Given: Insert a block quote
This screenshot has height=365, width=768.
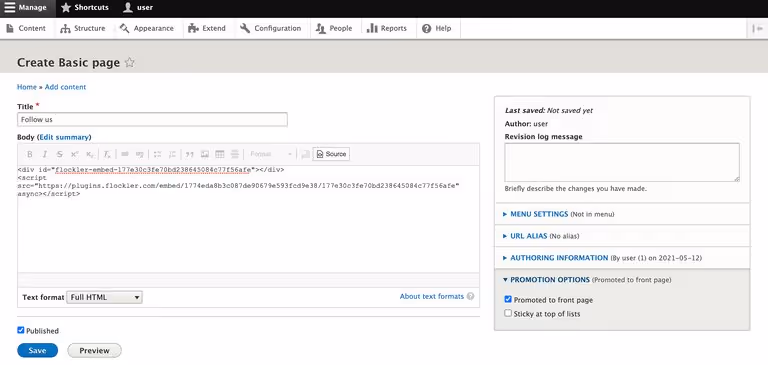Looking at the screenshot, I should point(190,154).
